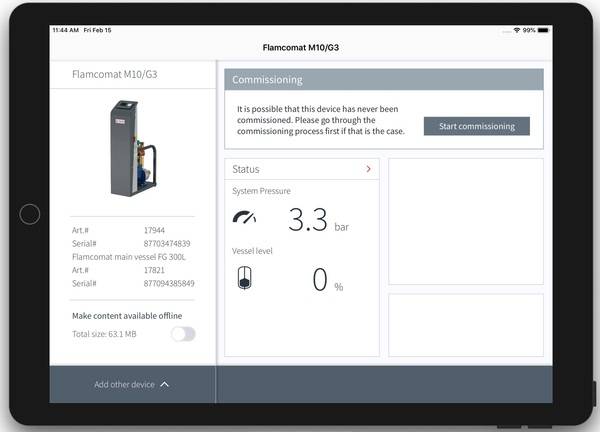Toggle make content available offline switch
600x432 pixels.
tap(183, 334)
